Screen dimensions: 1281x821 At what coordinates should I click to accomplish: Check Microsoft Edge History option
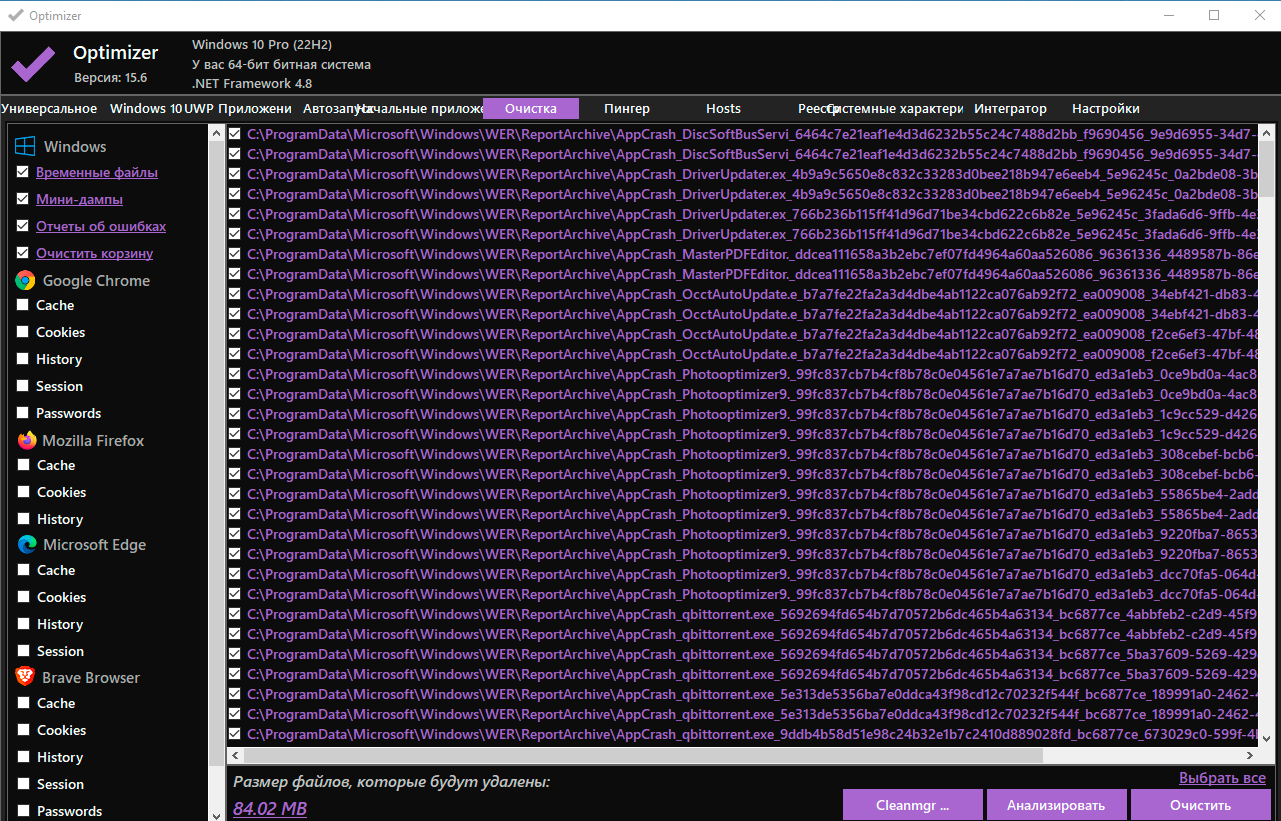coord(22,624)
